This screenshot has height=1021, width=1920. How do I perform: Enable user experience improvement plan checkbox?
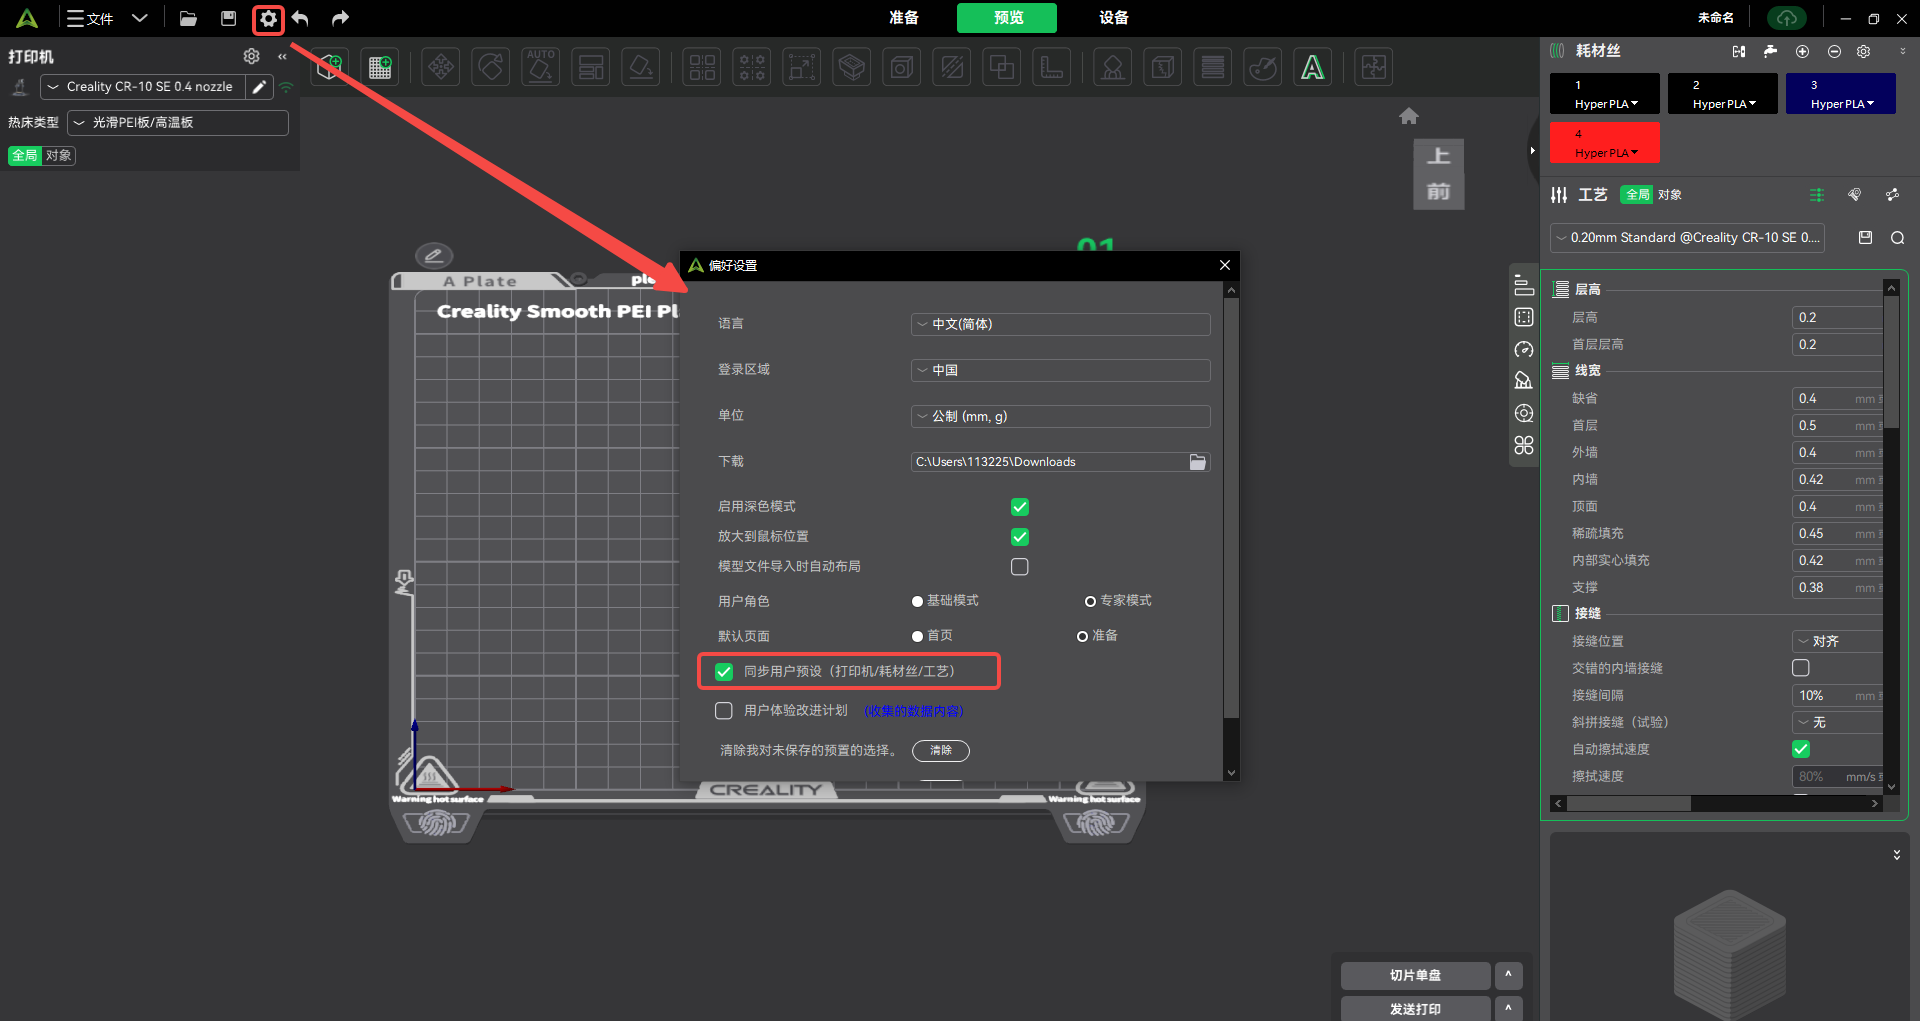point(724,711)
